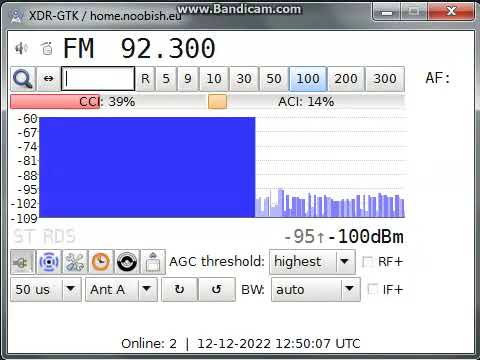This screenshot has height=360, width=480.
Task: Click the black circular RDS spy icon
Action: point(127,262)
